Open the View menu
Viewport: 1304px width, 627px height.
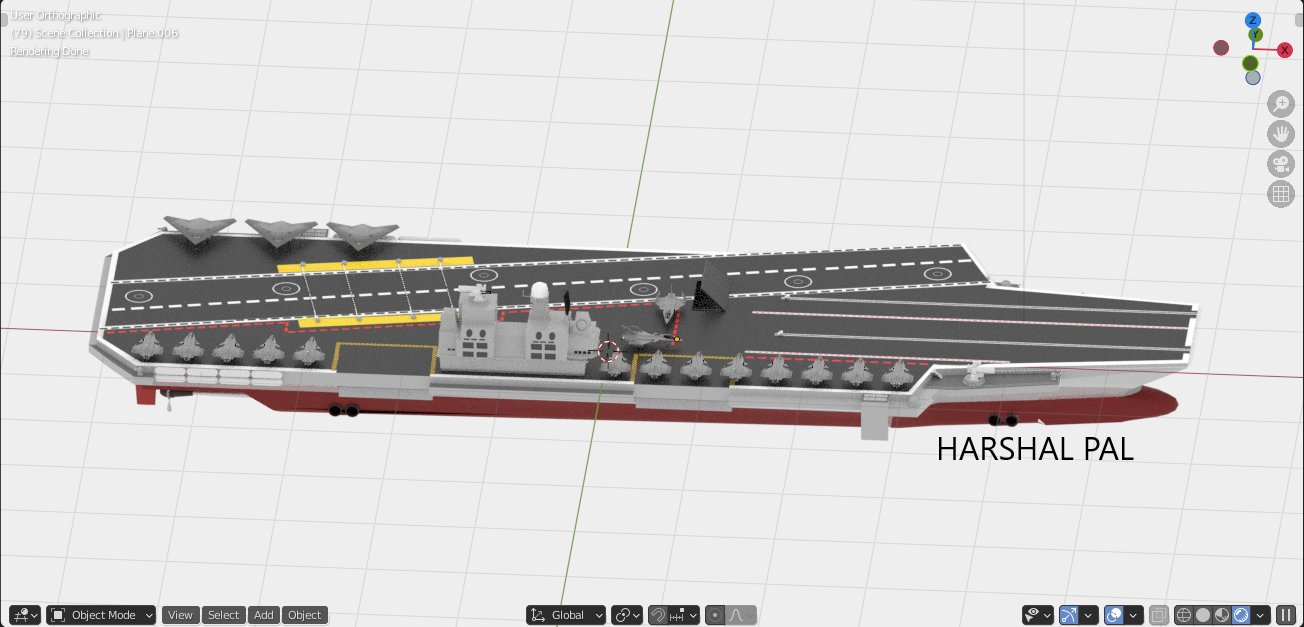coord(180,615)
